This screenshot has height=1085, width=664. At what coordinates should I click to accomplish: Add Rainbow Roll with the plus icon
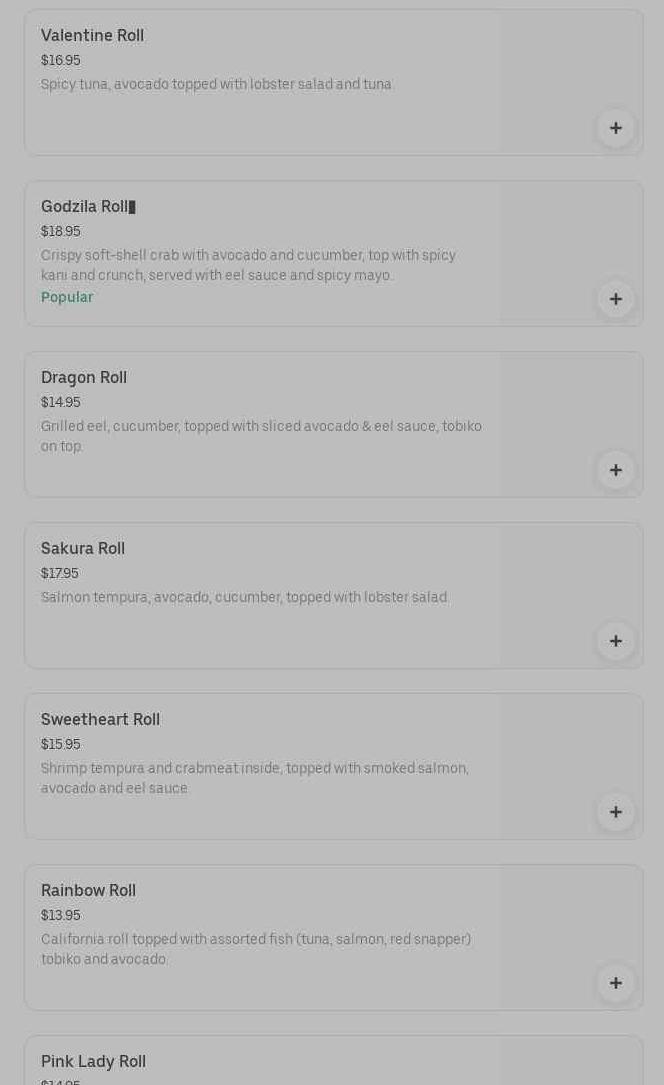coord(615,983)
